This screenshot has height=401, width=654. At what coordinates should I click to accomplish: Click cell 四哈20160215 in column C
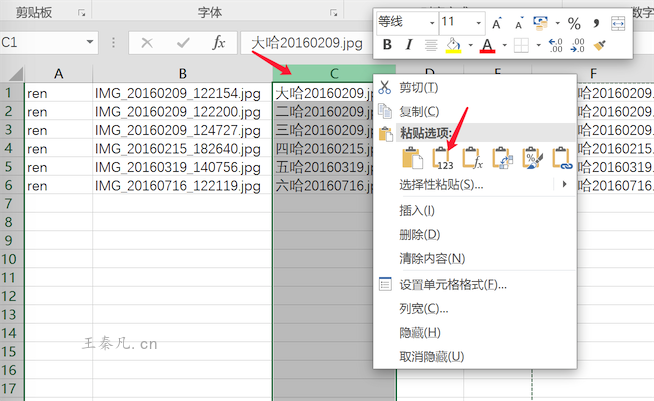(x=323, y=149)
